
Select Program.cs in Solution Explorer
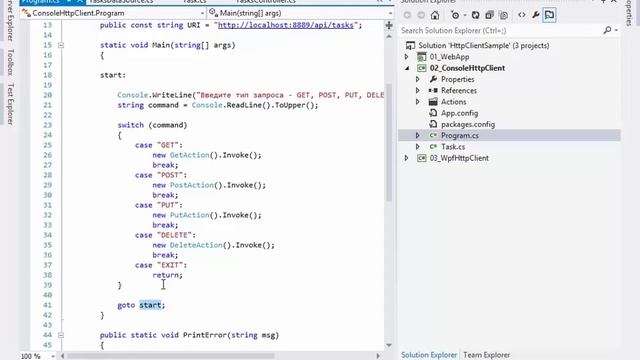tap(460, 136)
